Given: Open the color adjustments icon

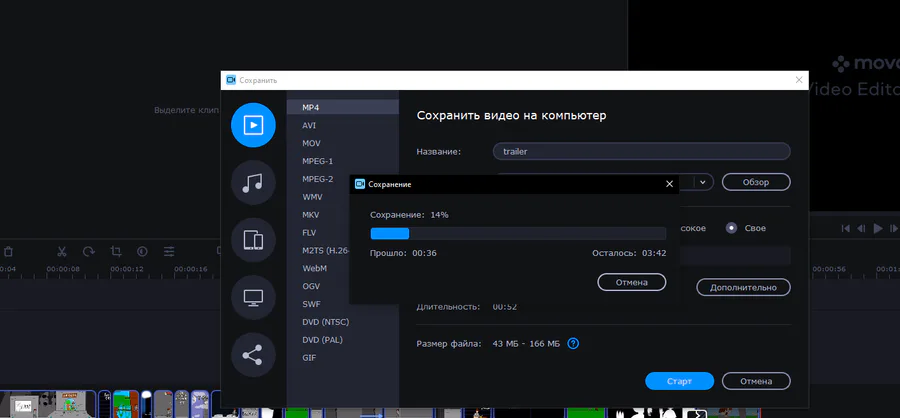Looking at the screenshot, I should (142, 251).
